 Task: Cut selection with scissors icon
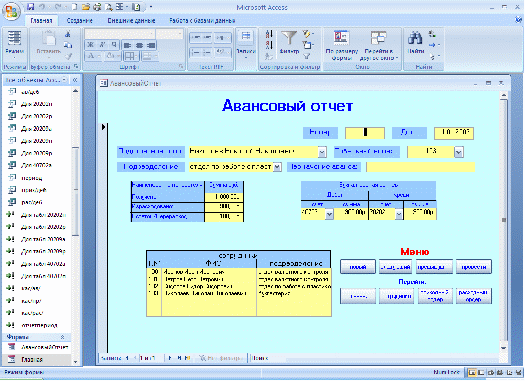coord(68,34)
